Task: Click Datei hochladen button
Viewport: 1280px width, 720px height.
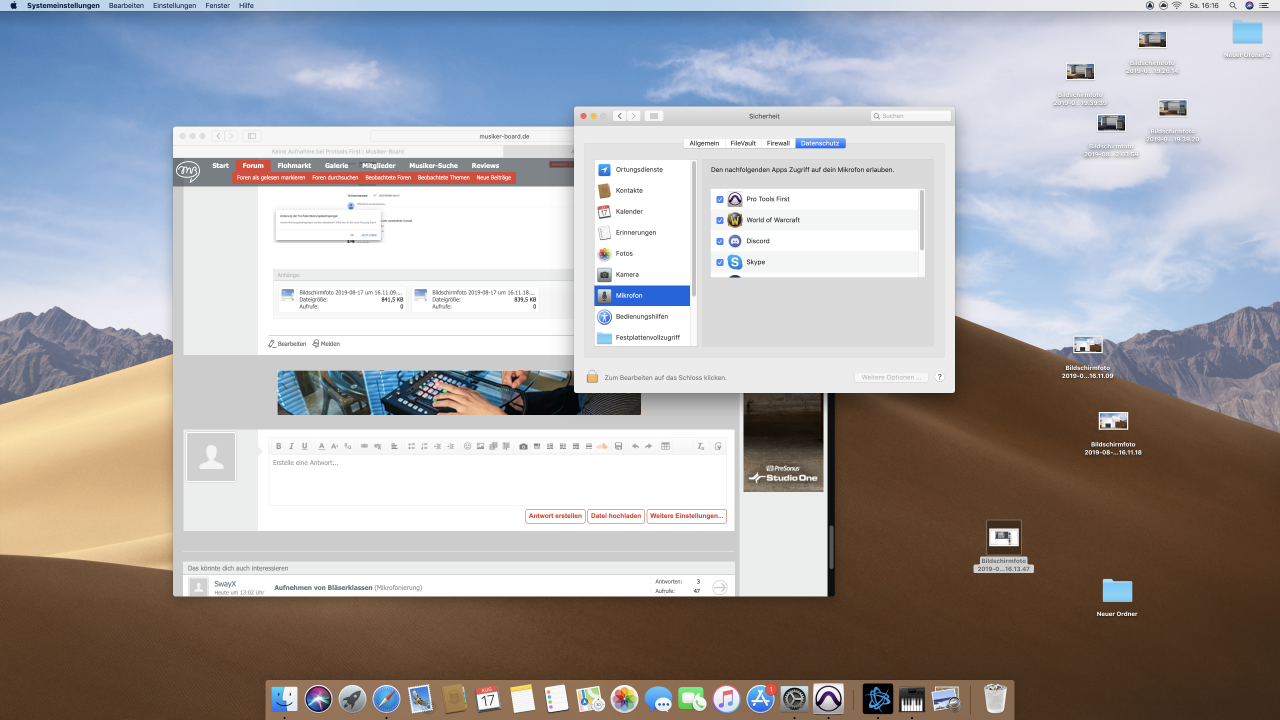Action: [x=615, y=516]
